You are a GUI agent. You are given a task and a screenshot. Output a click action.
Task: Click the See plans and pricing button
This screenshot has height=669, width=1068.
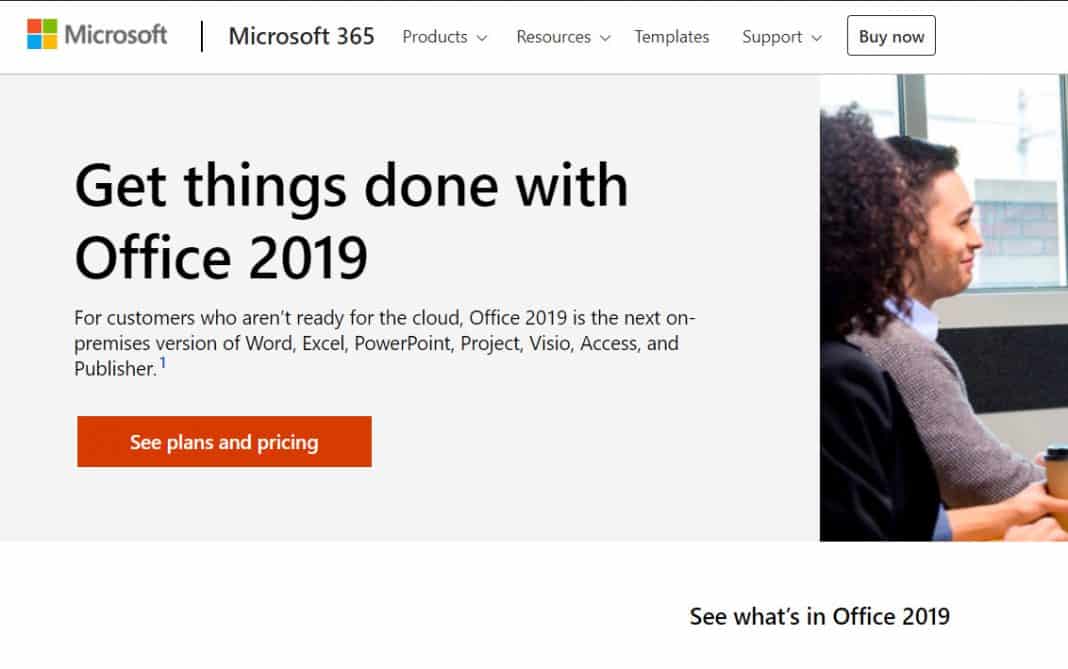223,441
